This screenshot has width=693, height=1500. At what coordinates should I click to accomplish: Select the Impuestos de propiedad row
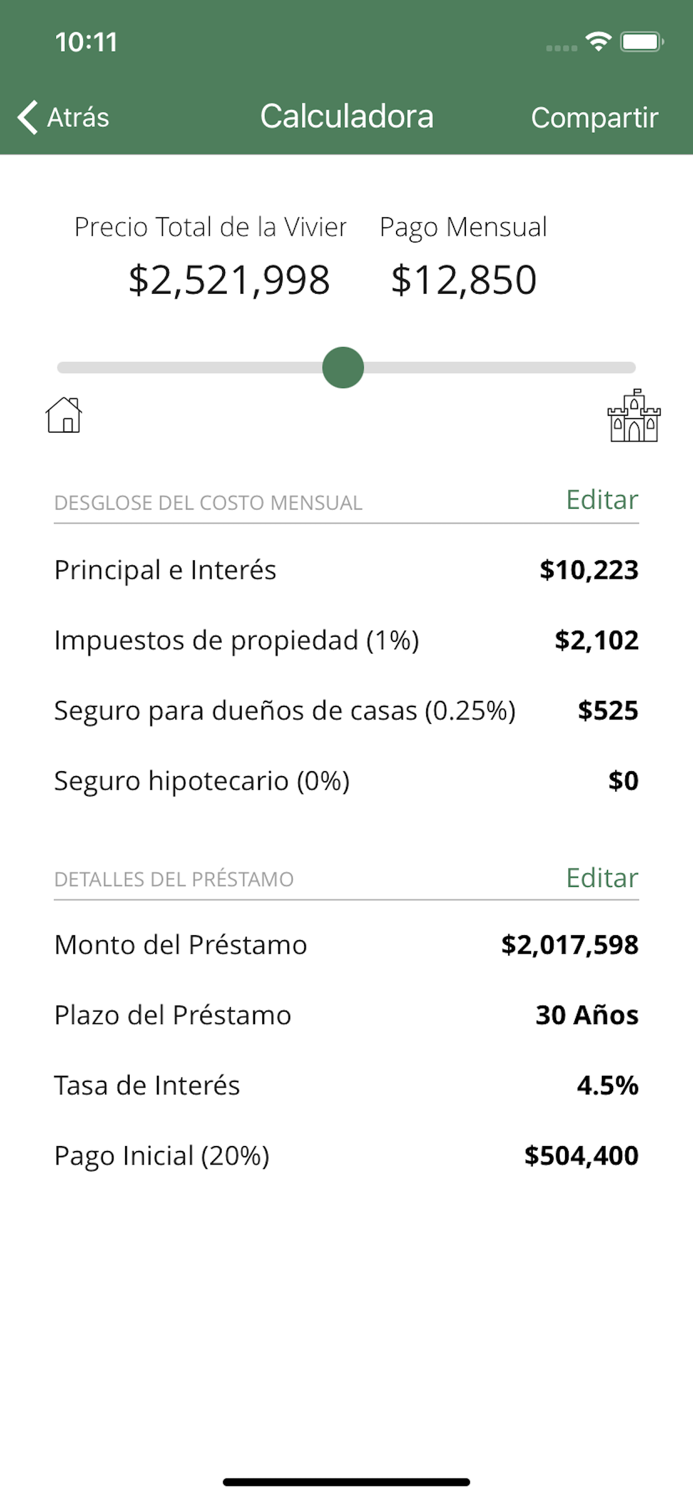pos(346,640)
